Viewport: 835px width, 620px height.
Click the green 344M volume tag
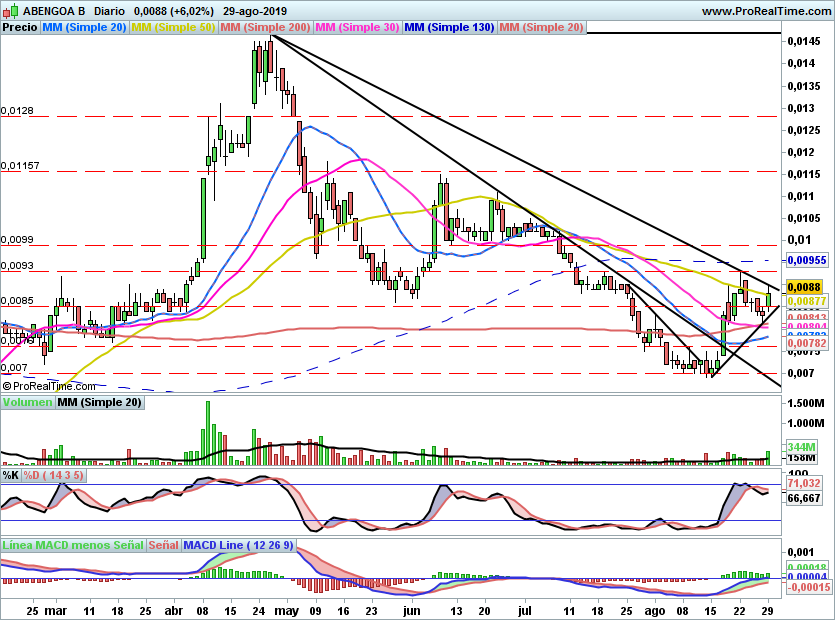pyautogui.click(x=801, y=447)
